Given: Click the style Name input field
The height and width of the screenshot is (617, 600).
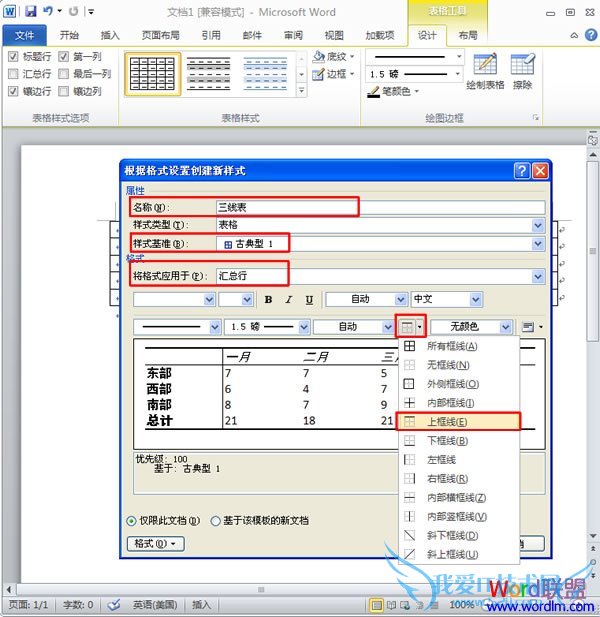Looking at the screenshot, I should (x=380, y=207).
